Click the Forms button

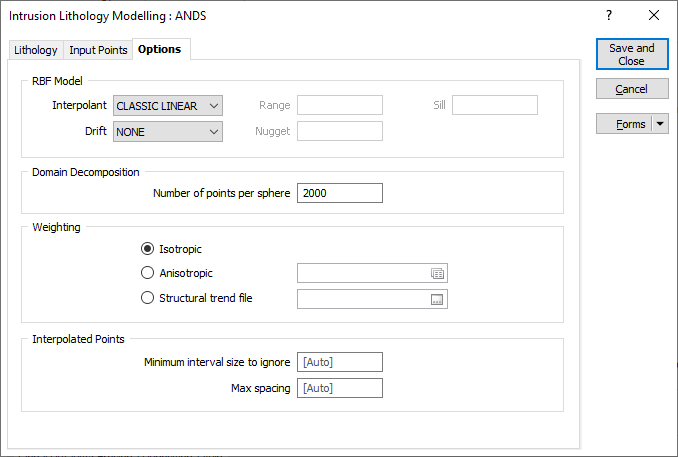point(624,124)
